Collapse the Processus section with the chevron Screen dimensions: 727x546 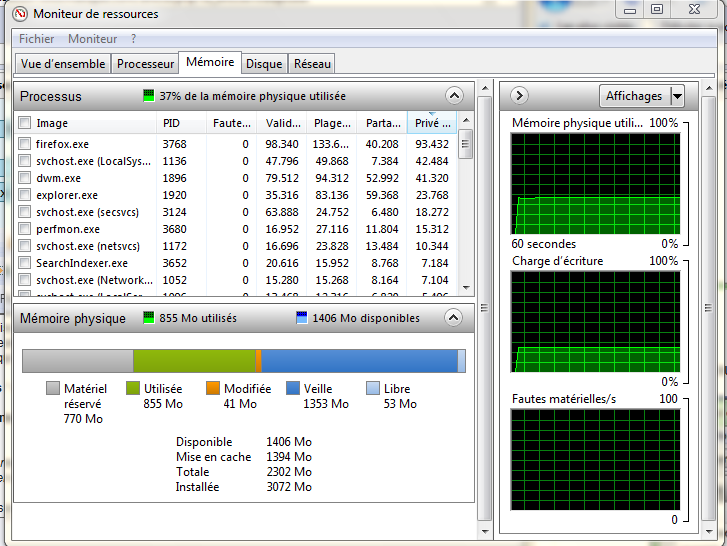[454, 96]
